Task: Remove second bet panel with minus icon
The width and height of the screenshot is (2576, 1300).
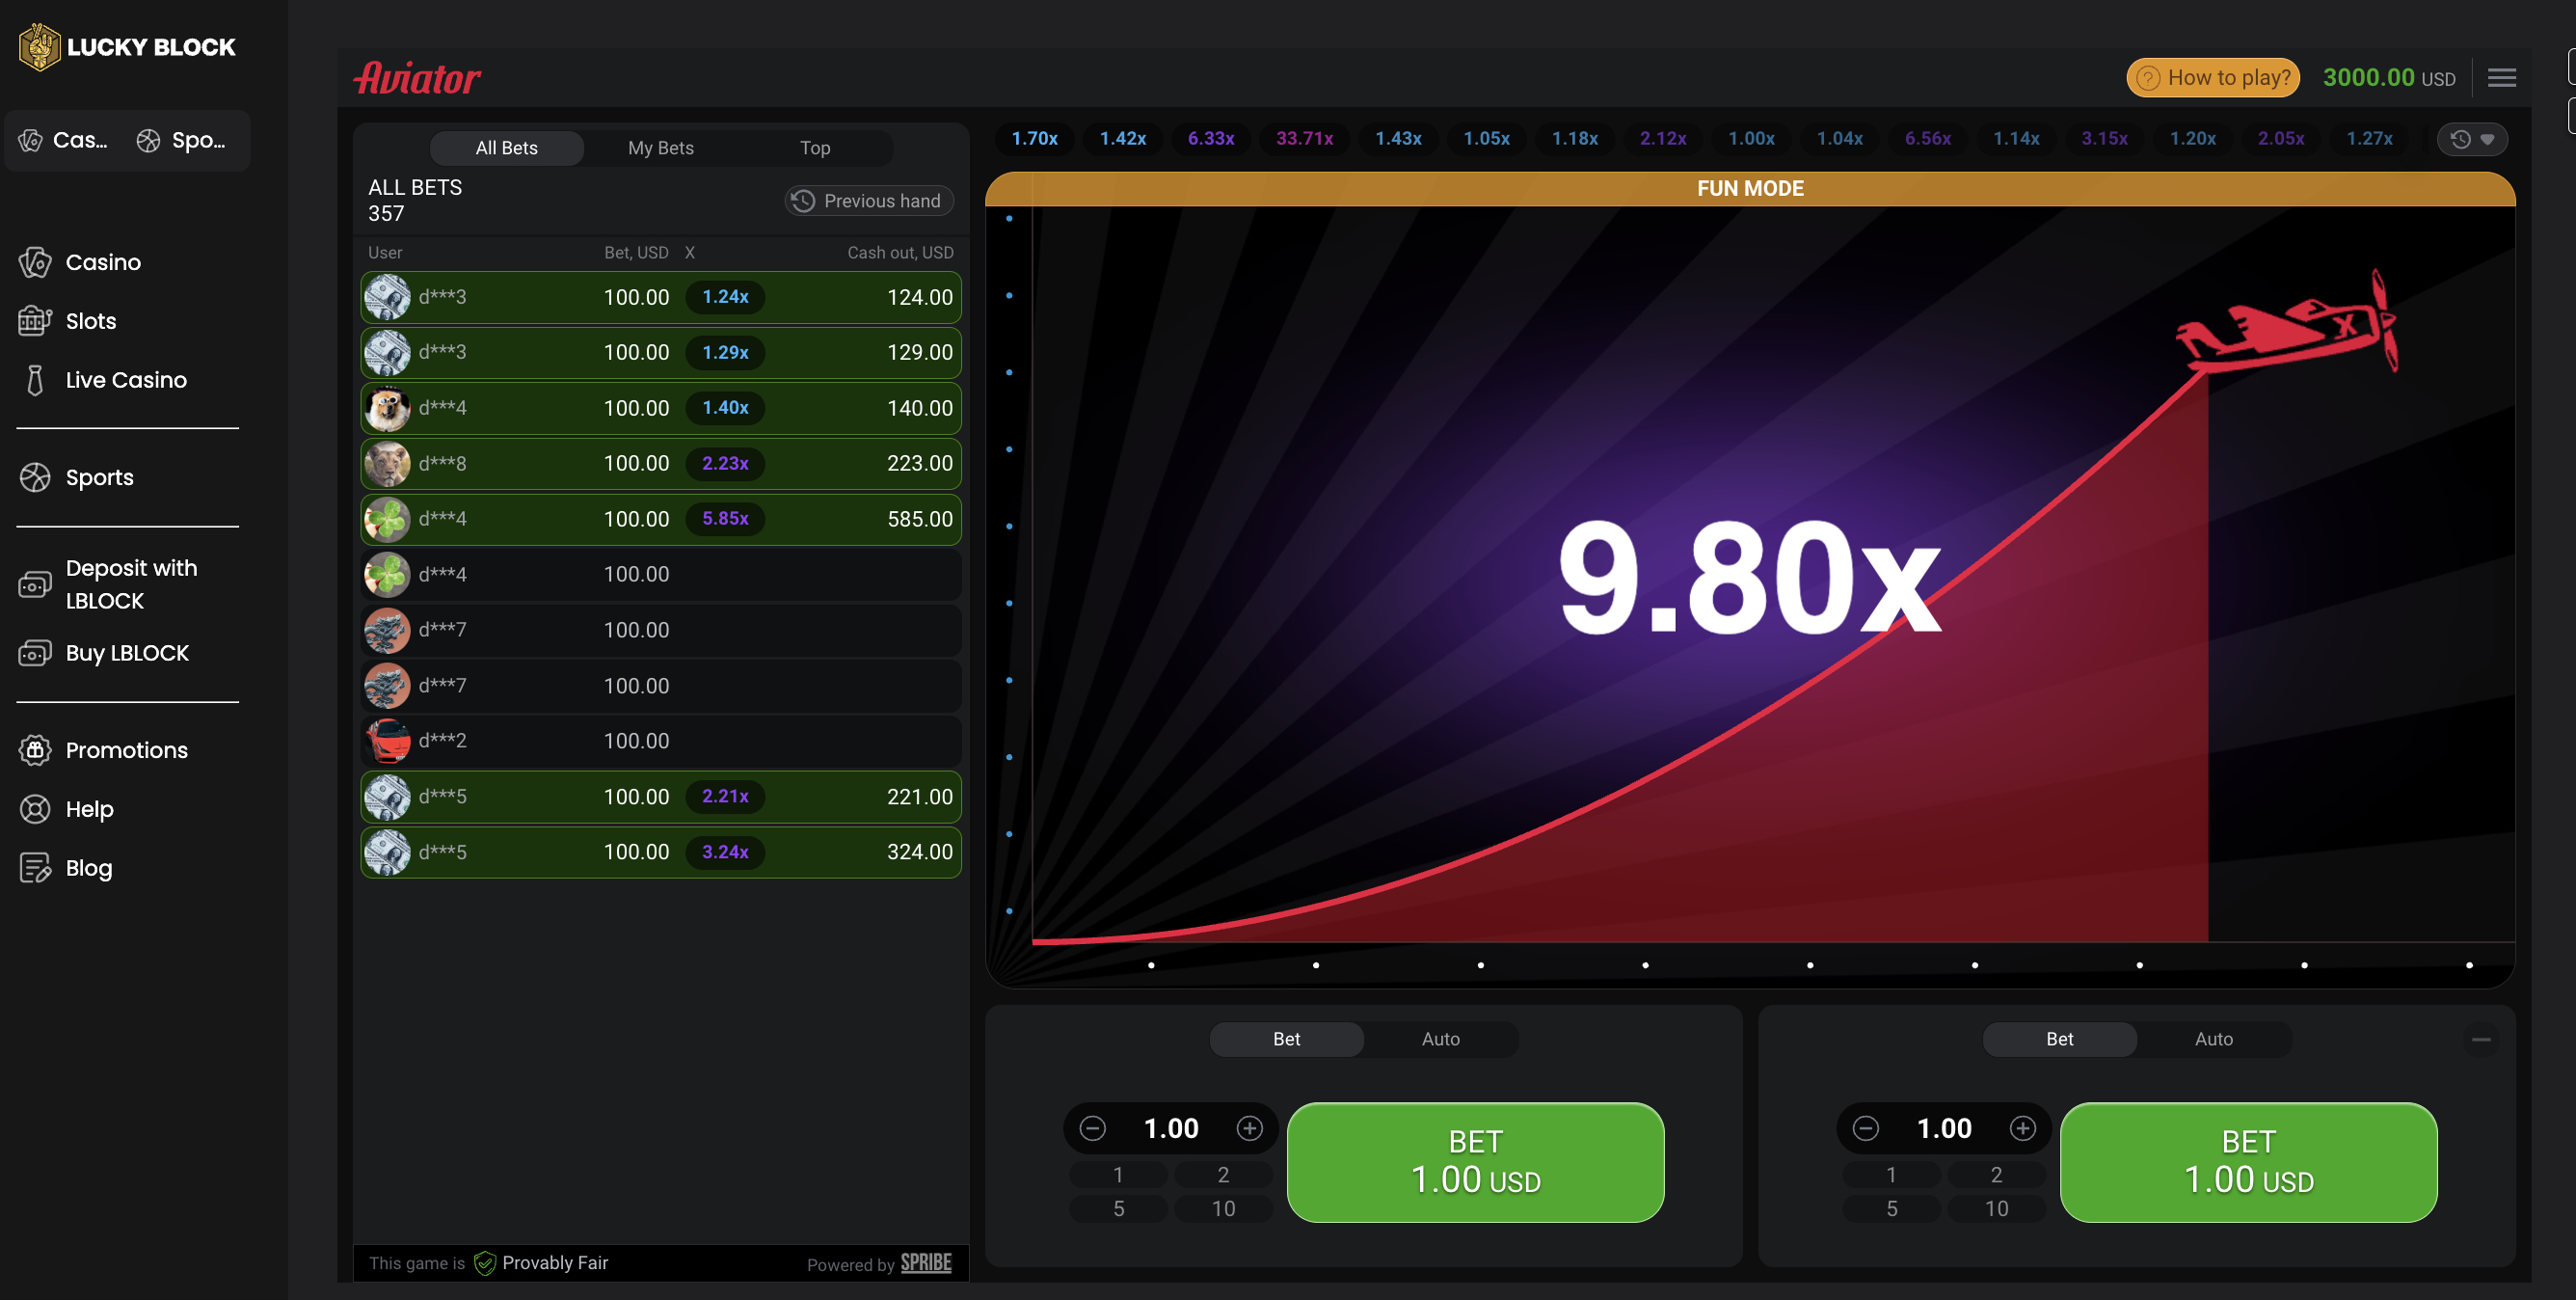Action: coord(2481,1040)
